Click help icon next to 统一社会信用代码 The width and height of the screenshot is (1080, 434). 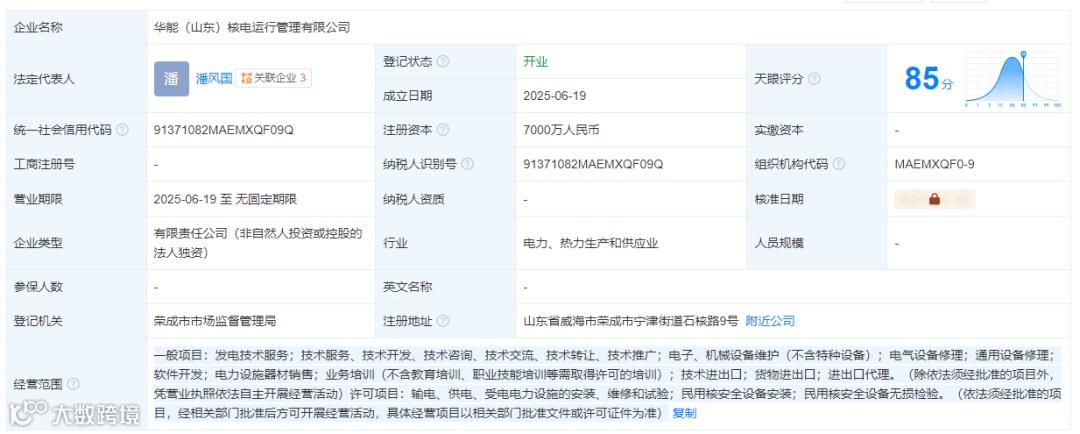(x=122, y=130)
